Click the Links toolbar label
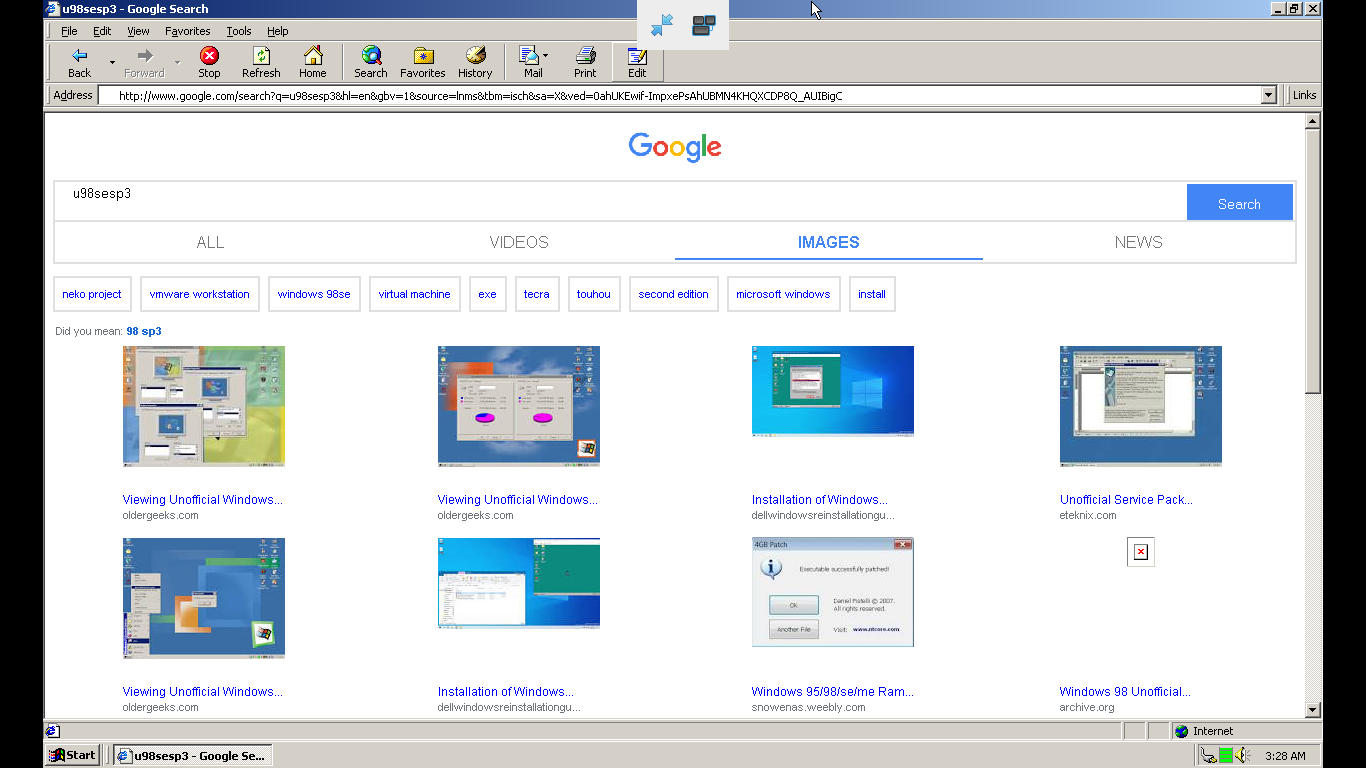 click(1304, 95)
